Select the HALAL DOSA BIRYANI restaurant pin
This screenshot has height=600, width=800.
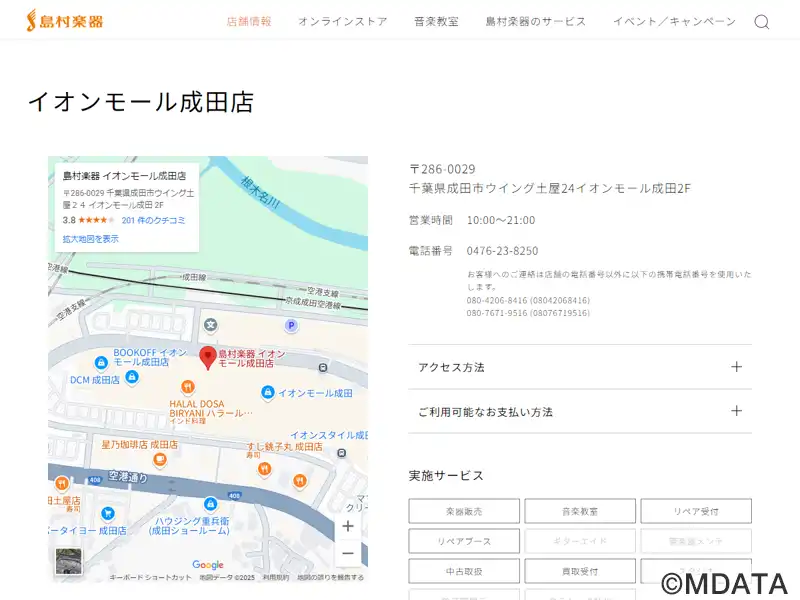pos(188,387)
